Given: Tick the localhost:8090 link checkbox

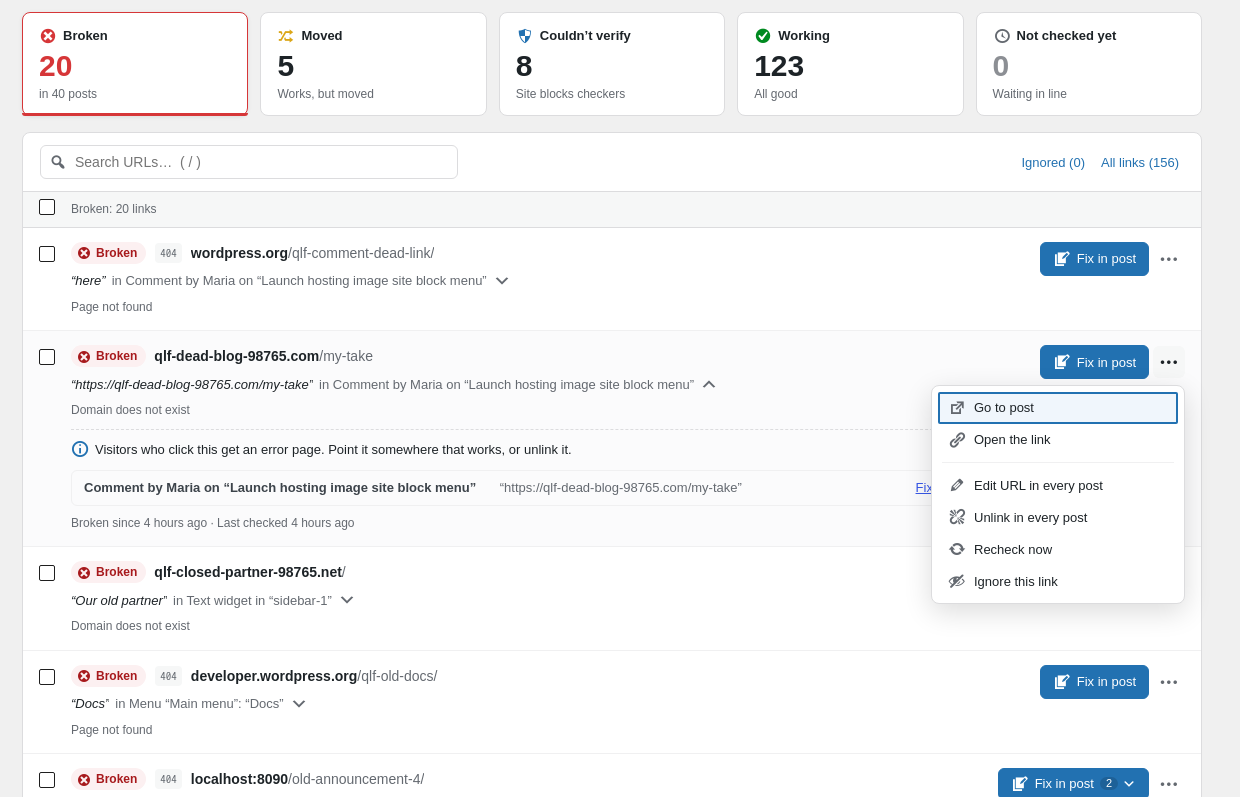Looking at the screenshot, I should [x=47, y=780].
